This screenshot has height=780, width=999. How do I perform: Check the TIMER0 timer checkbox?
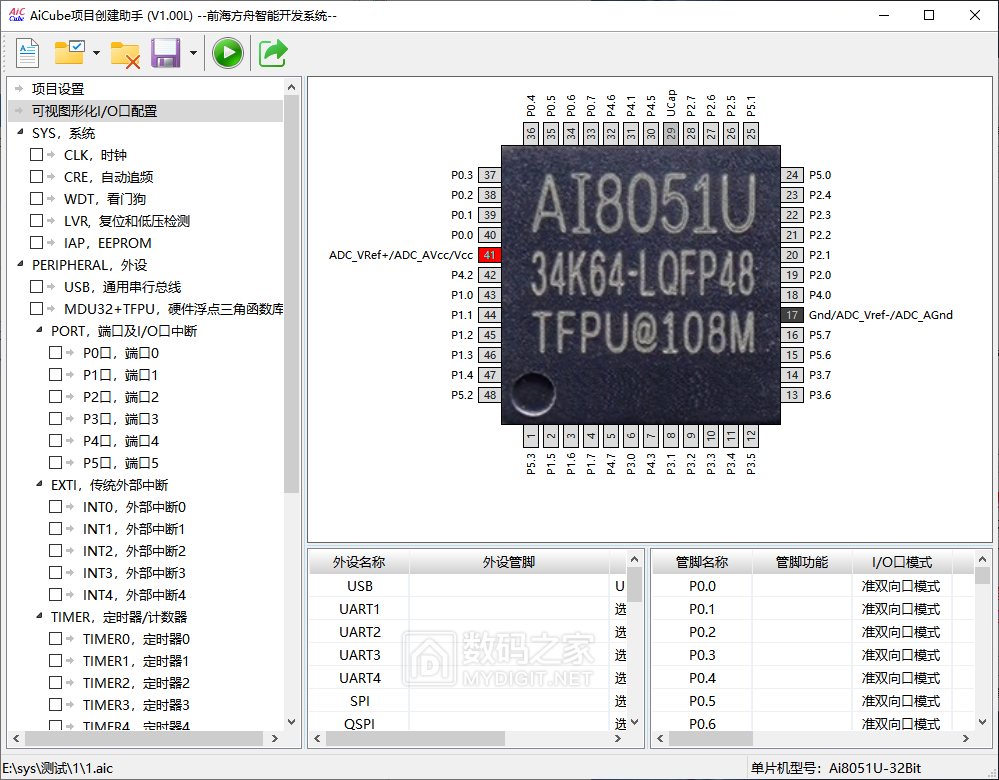(56, 639)
